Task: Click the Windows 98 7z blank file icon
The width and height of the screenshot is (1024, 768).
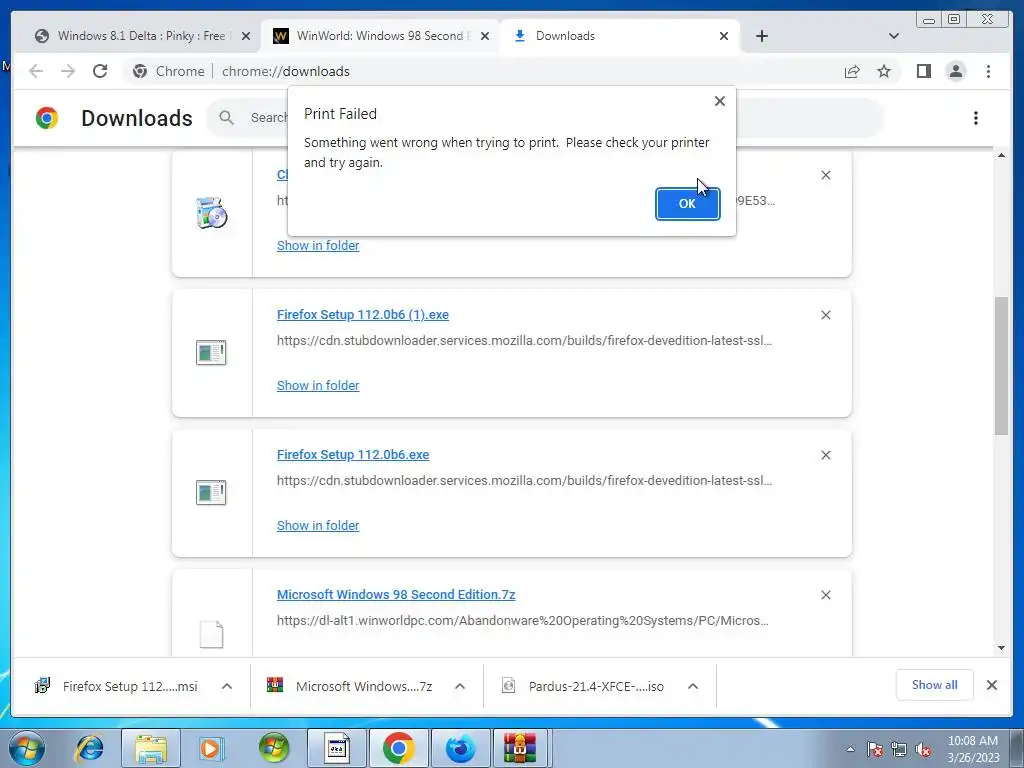Action: (x=211, y=633)
